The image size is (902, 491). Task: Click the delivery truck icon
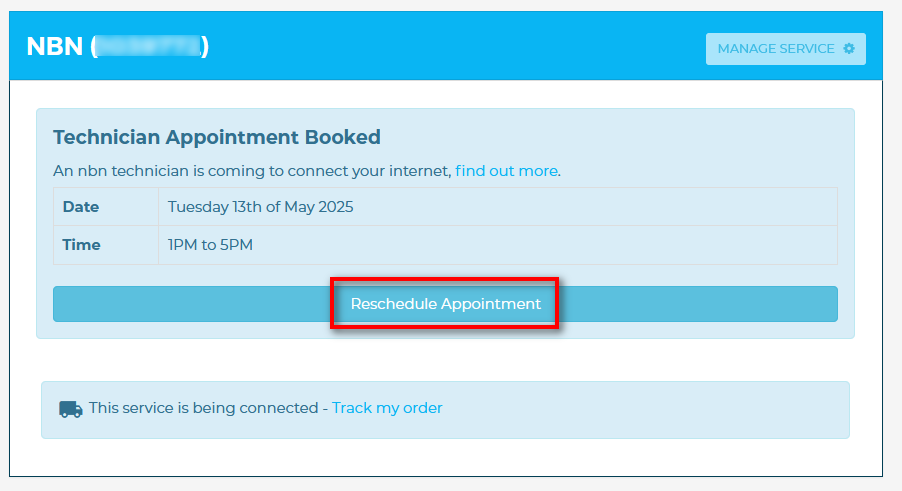pos(70,408)
